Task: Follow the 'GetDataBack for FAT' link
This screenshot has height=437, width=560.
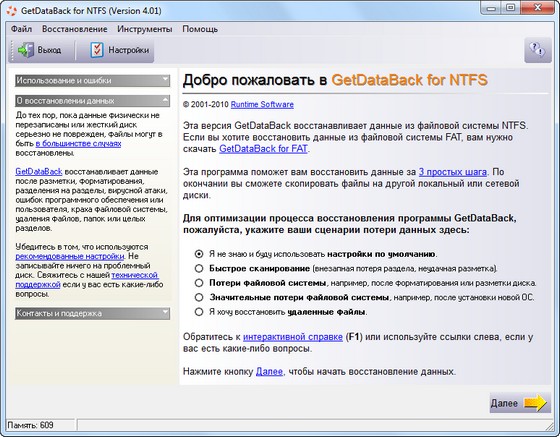Action: (263, 149)
